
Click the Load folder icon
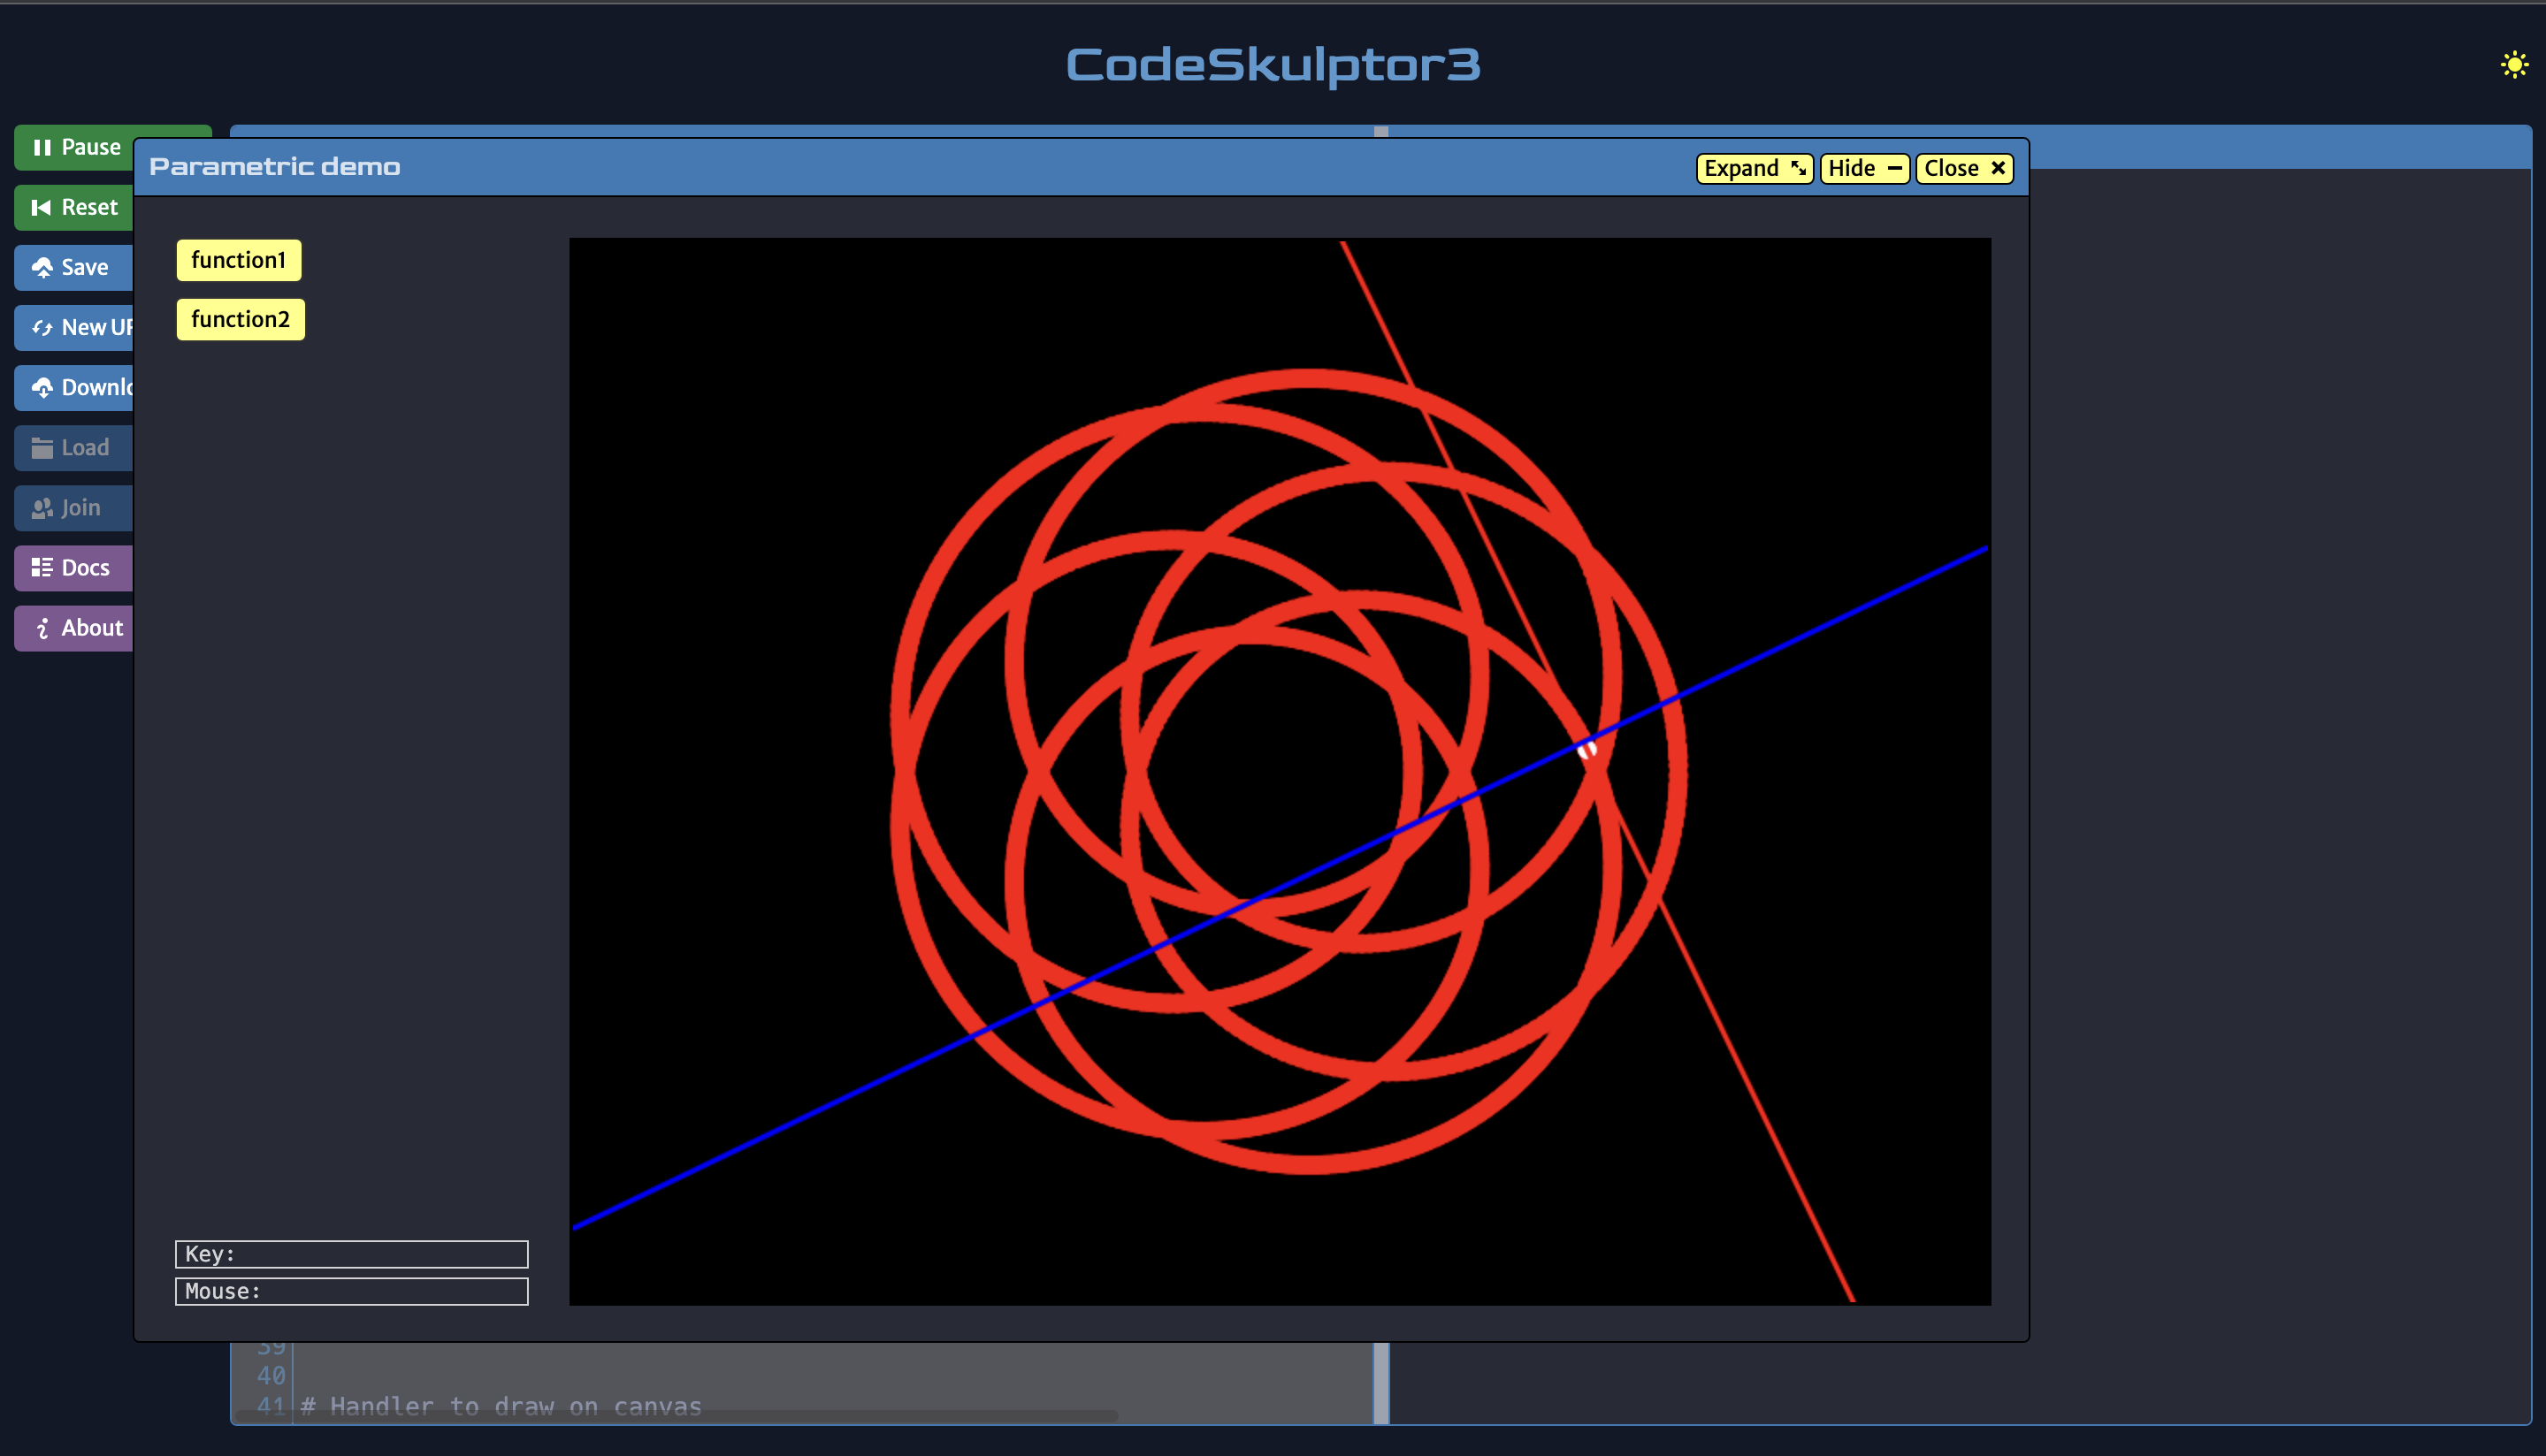(x=42, y=447)
